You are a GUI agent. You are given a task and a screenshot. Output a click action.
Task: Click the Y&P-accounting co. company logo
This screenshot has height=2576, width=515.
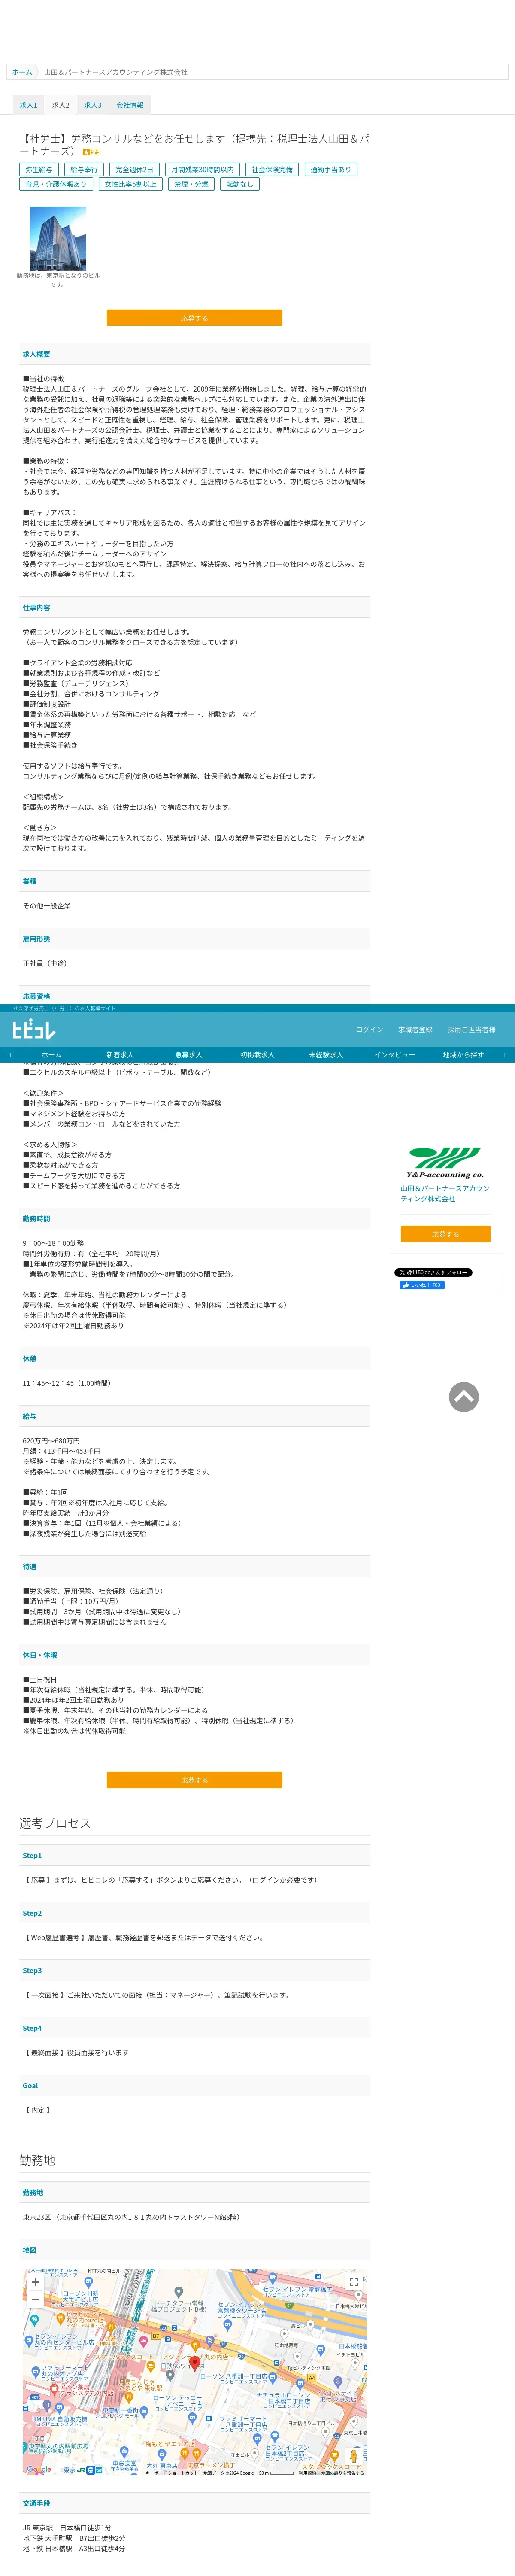(x=445, y=1163)
